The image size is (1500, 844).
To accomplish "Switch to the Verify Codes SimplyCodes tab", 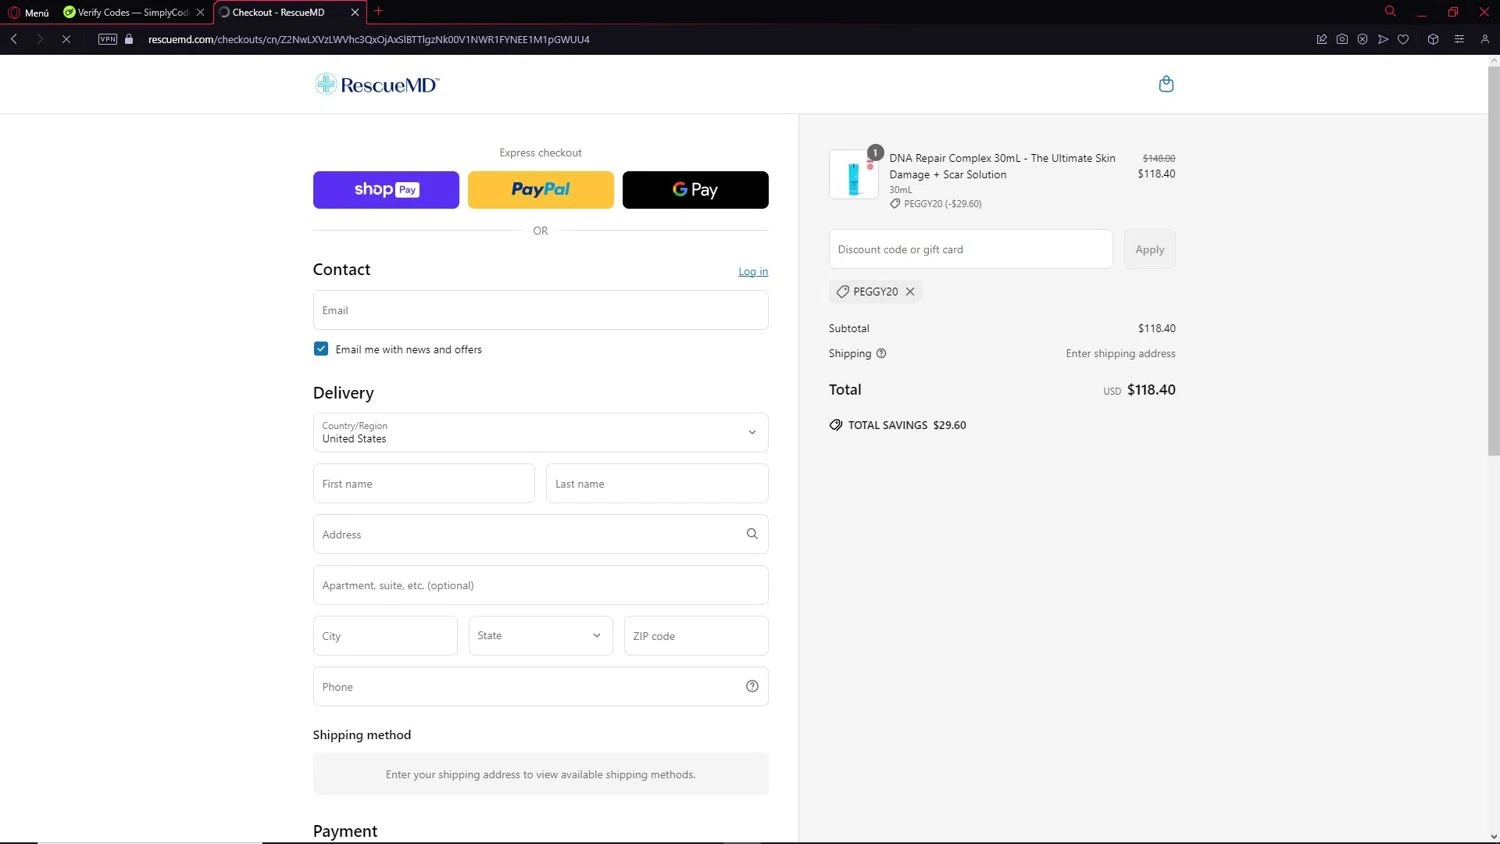I will click(125, 12).
